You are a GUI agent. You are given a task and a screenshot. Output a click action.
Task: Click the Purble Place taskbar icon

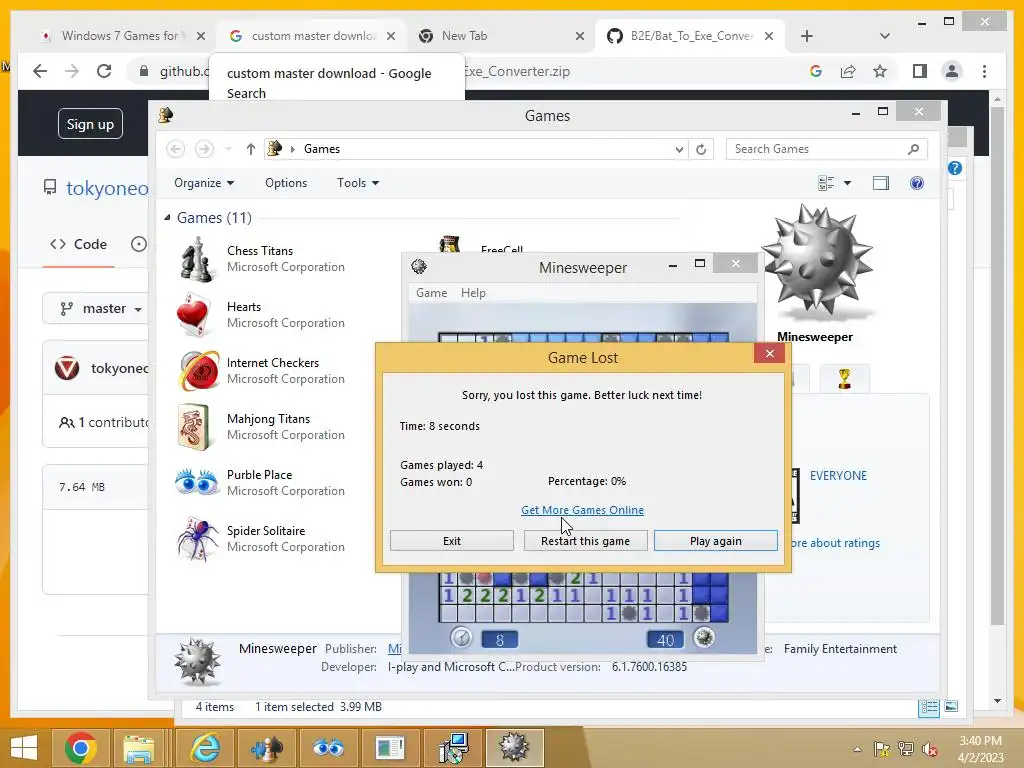pyautogui.click(x=328, y=748)
